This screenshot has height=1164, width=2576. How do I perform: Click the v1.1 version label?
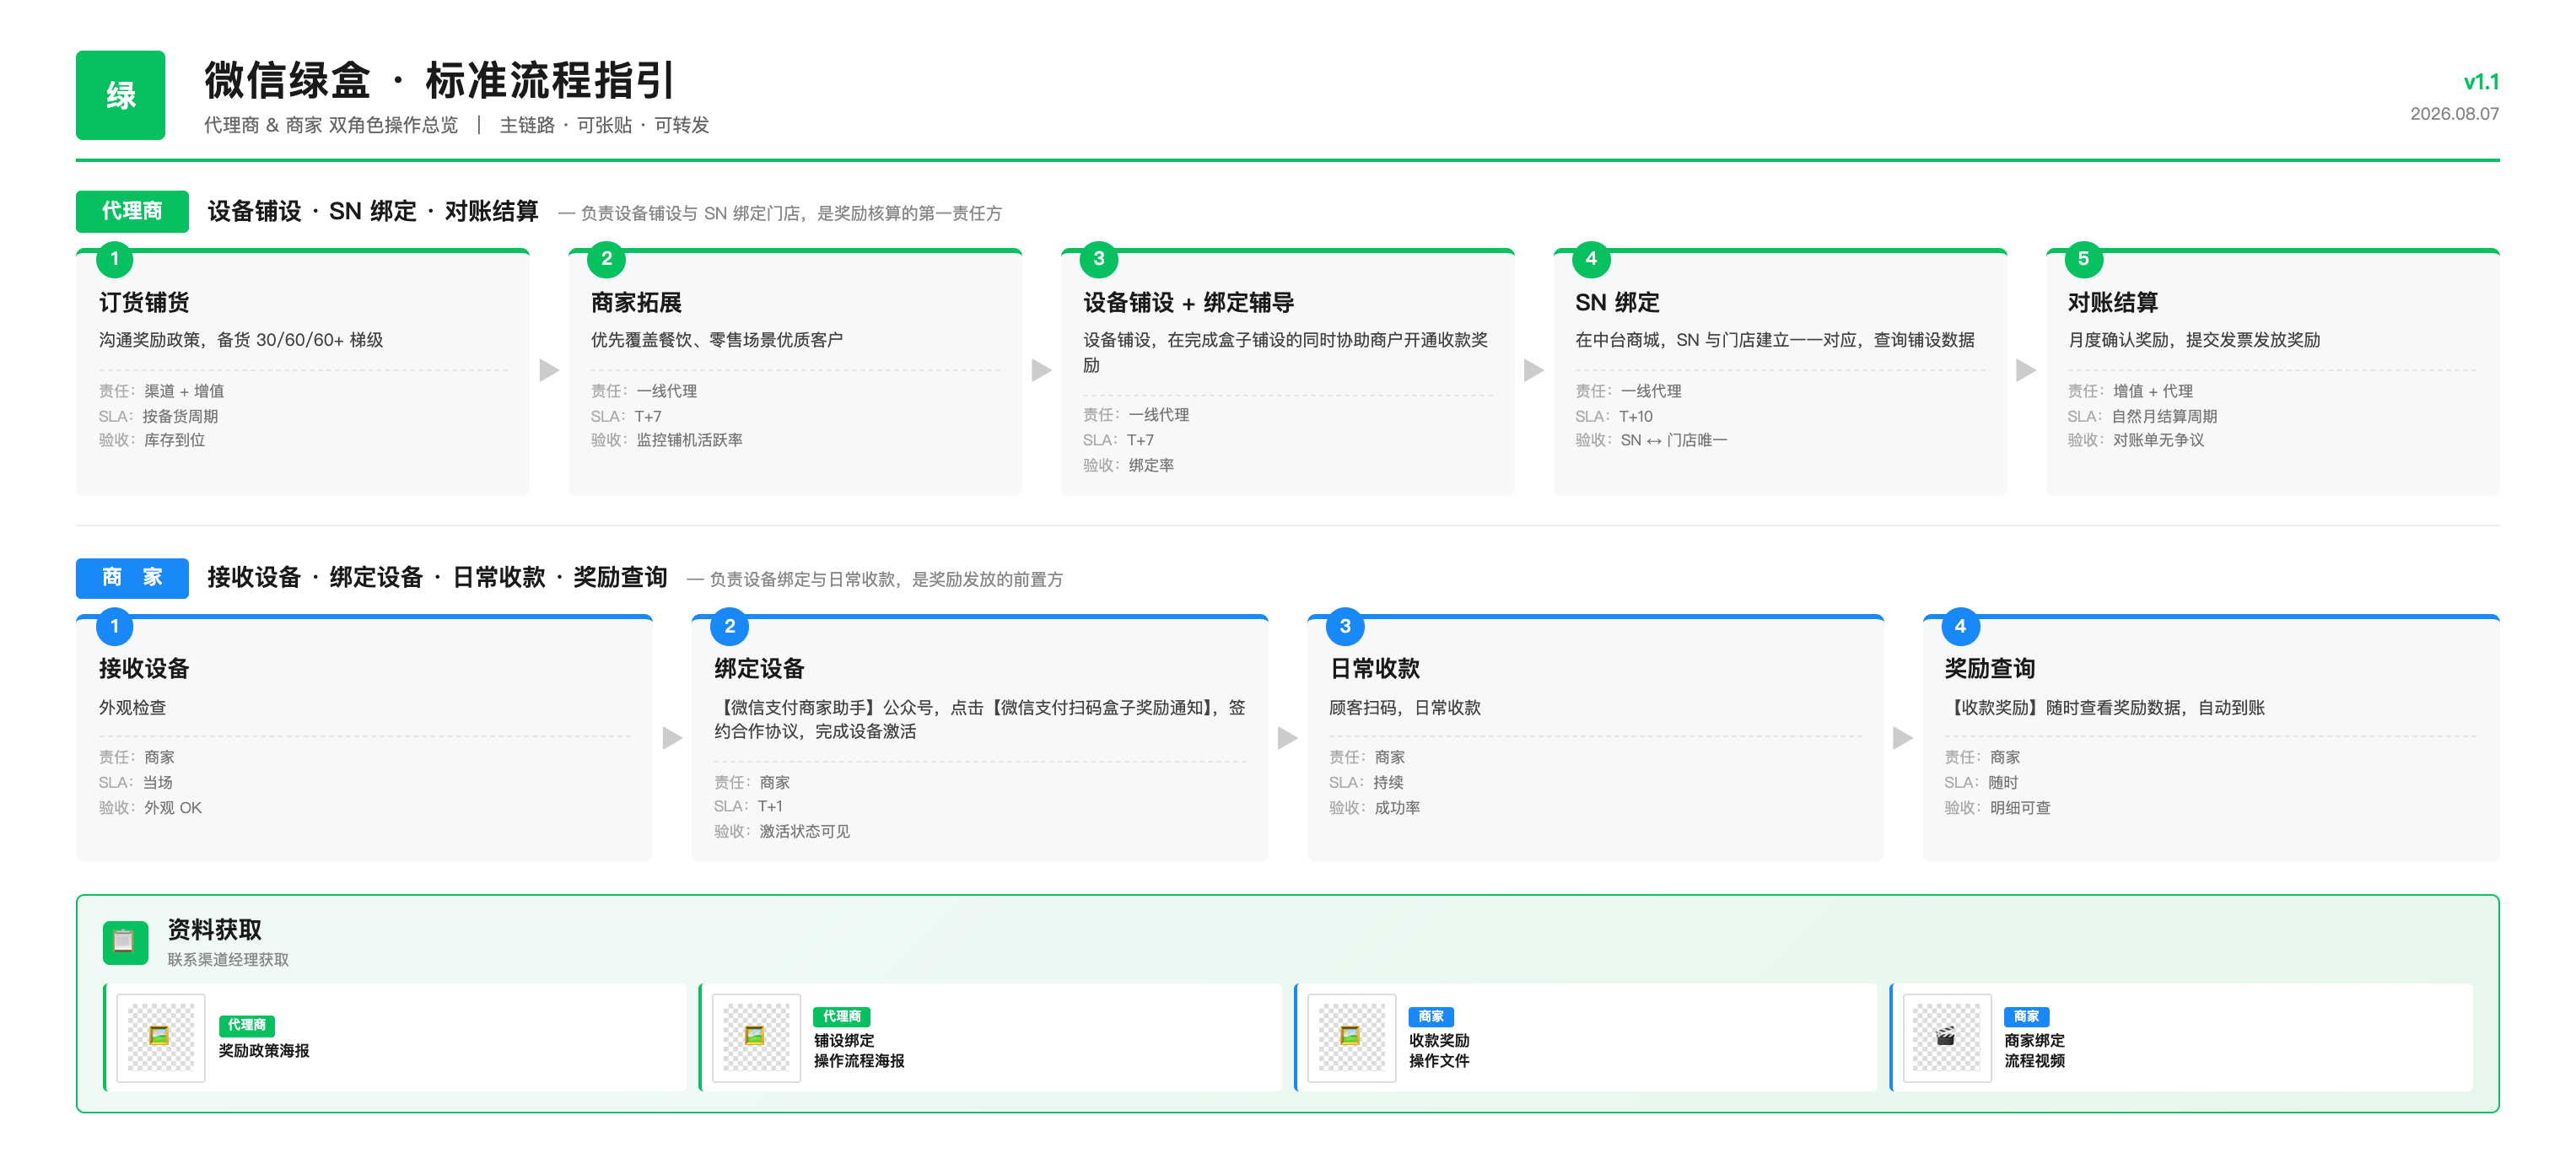point(2480,82)
